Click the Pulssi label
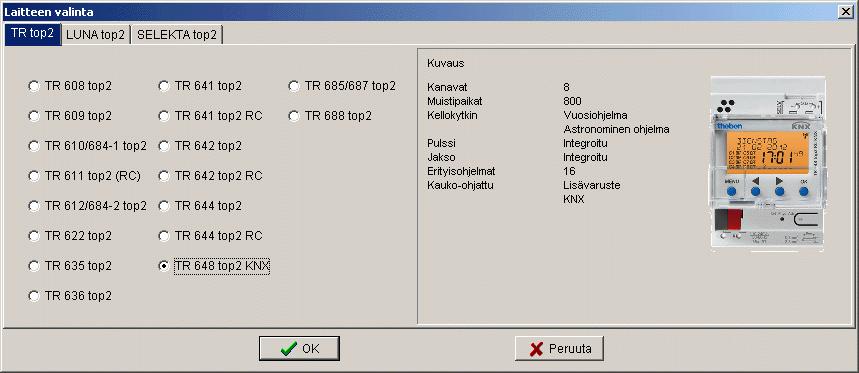This screenshot has height=373, width=859. coord(441,144)
